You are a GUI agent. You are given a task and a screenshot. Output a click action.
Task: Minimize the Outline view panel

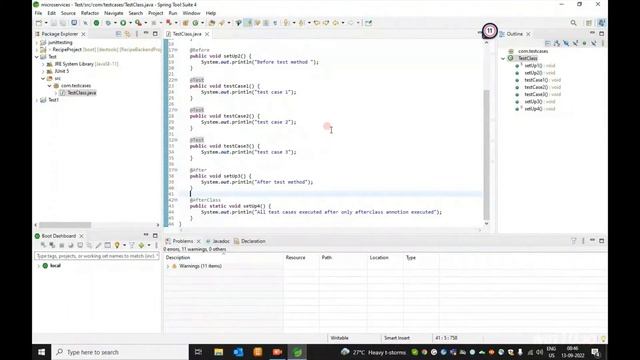[593, 33]
